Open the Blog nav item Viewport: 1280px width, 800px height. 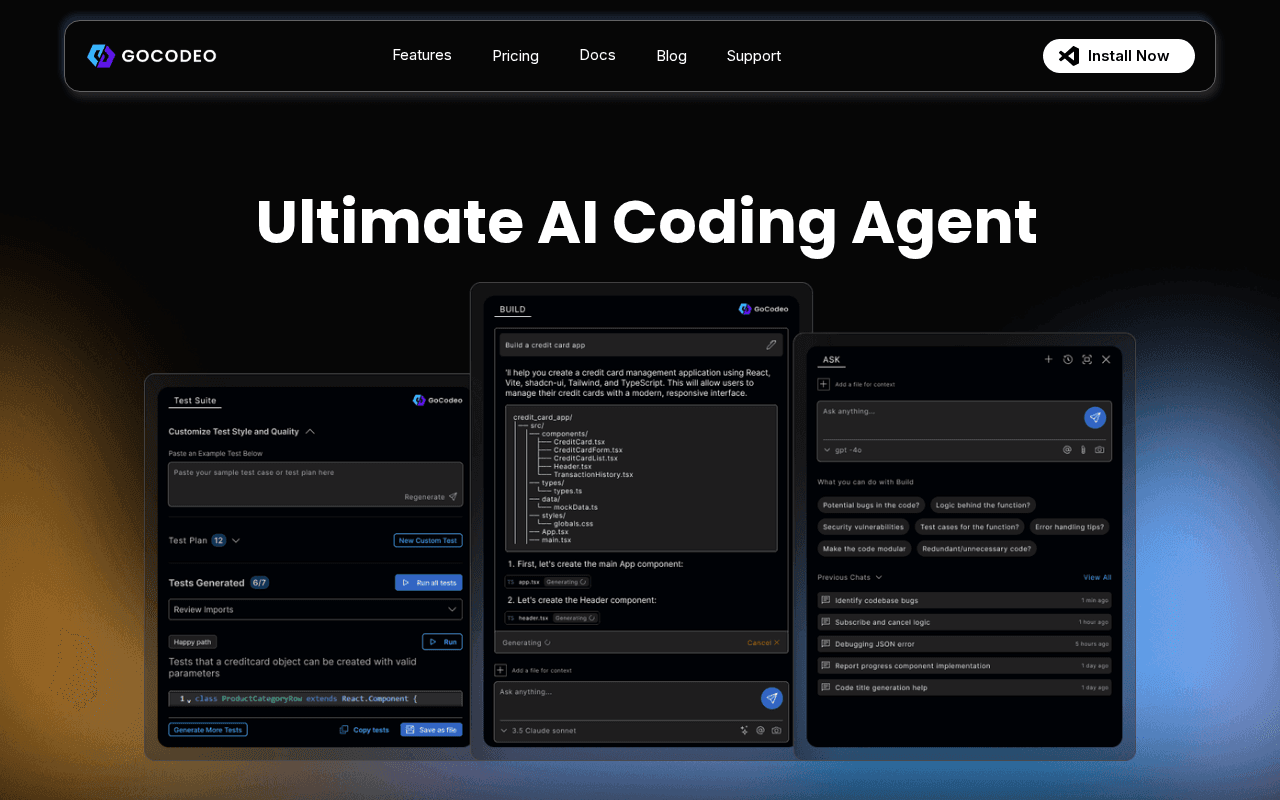tap(671, 56)
